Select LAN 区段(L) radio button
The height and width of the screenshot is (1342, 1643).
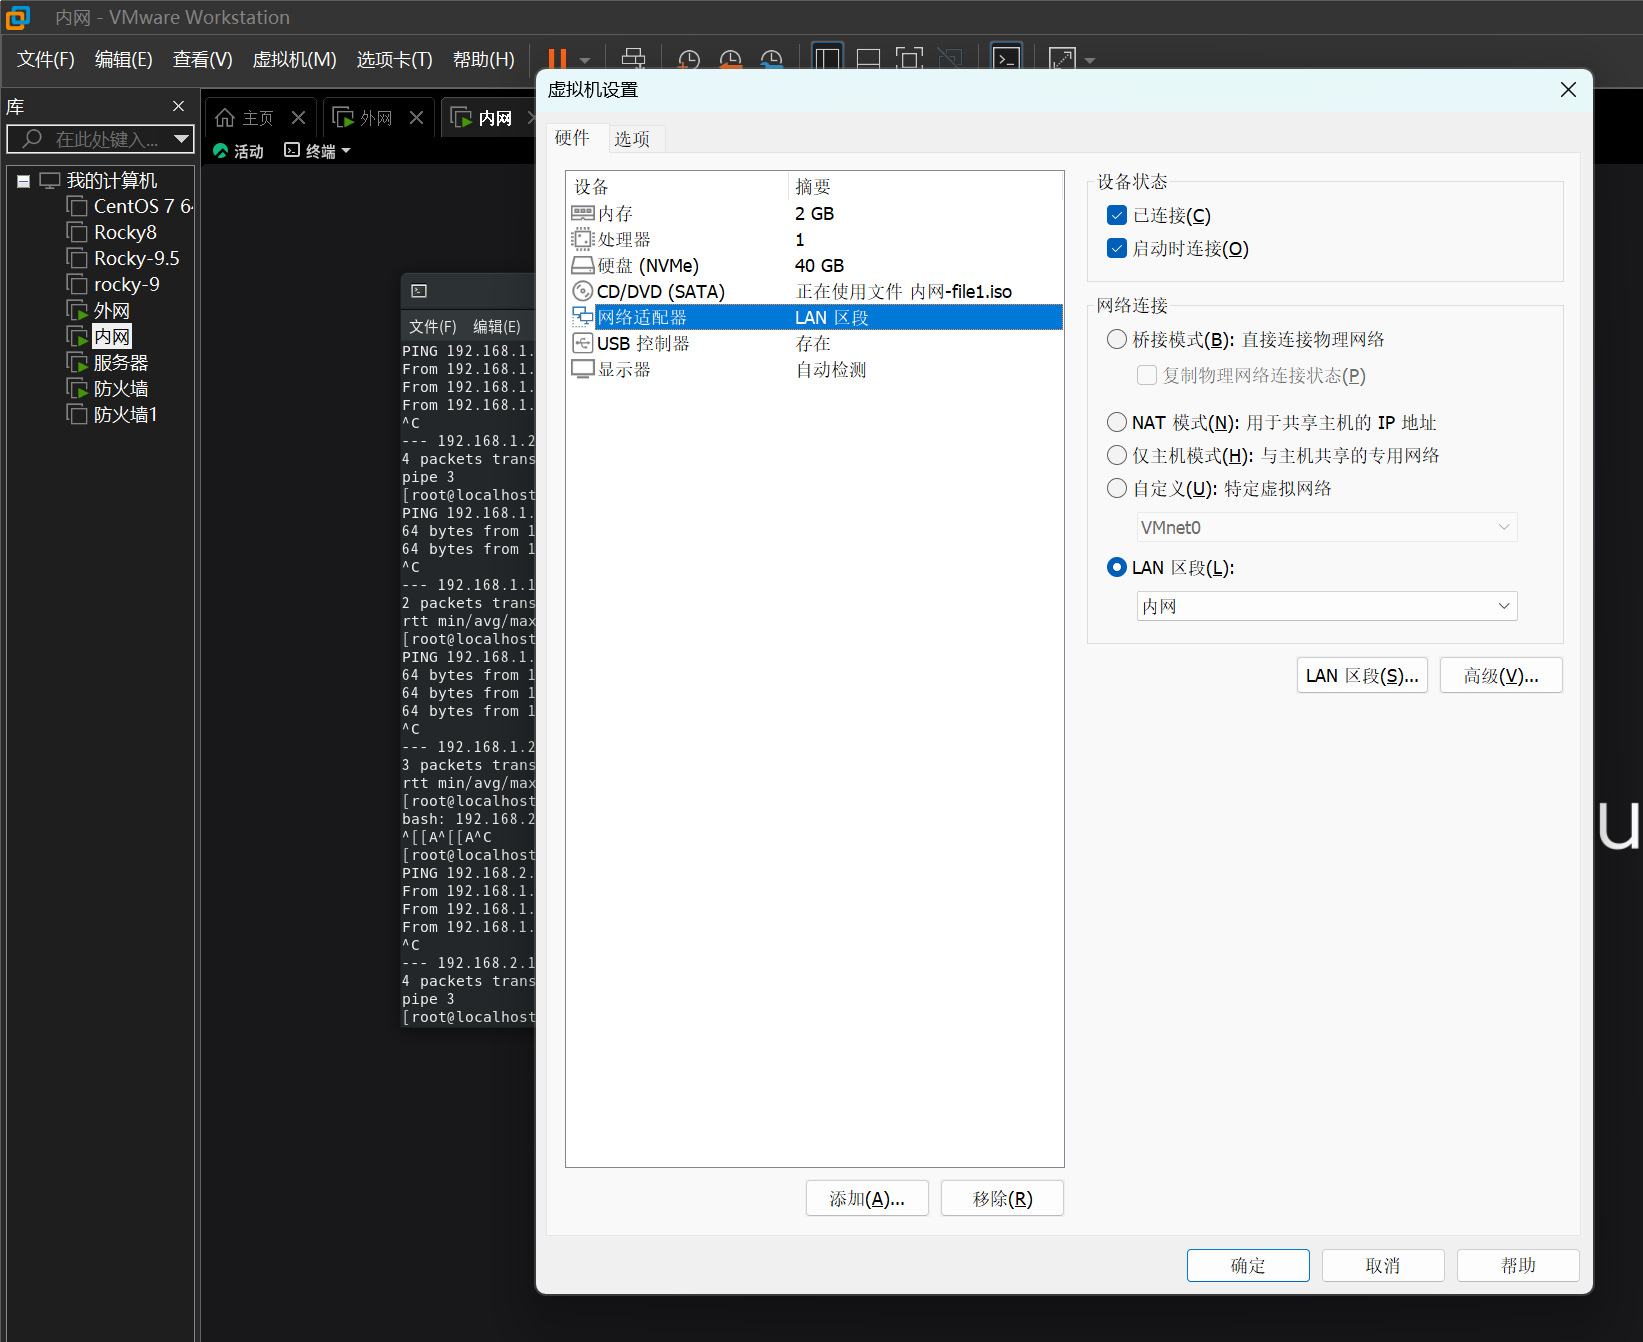click(x=1117, y=567)
